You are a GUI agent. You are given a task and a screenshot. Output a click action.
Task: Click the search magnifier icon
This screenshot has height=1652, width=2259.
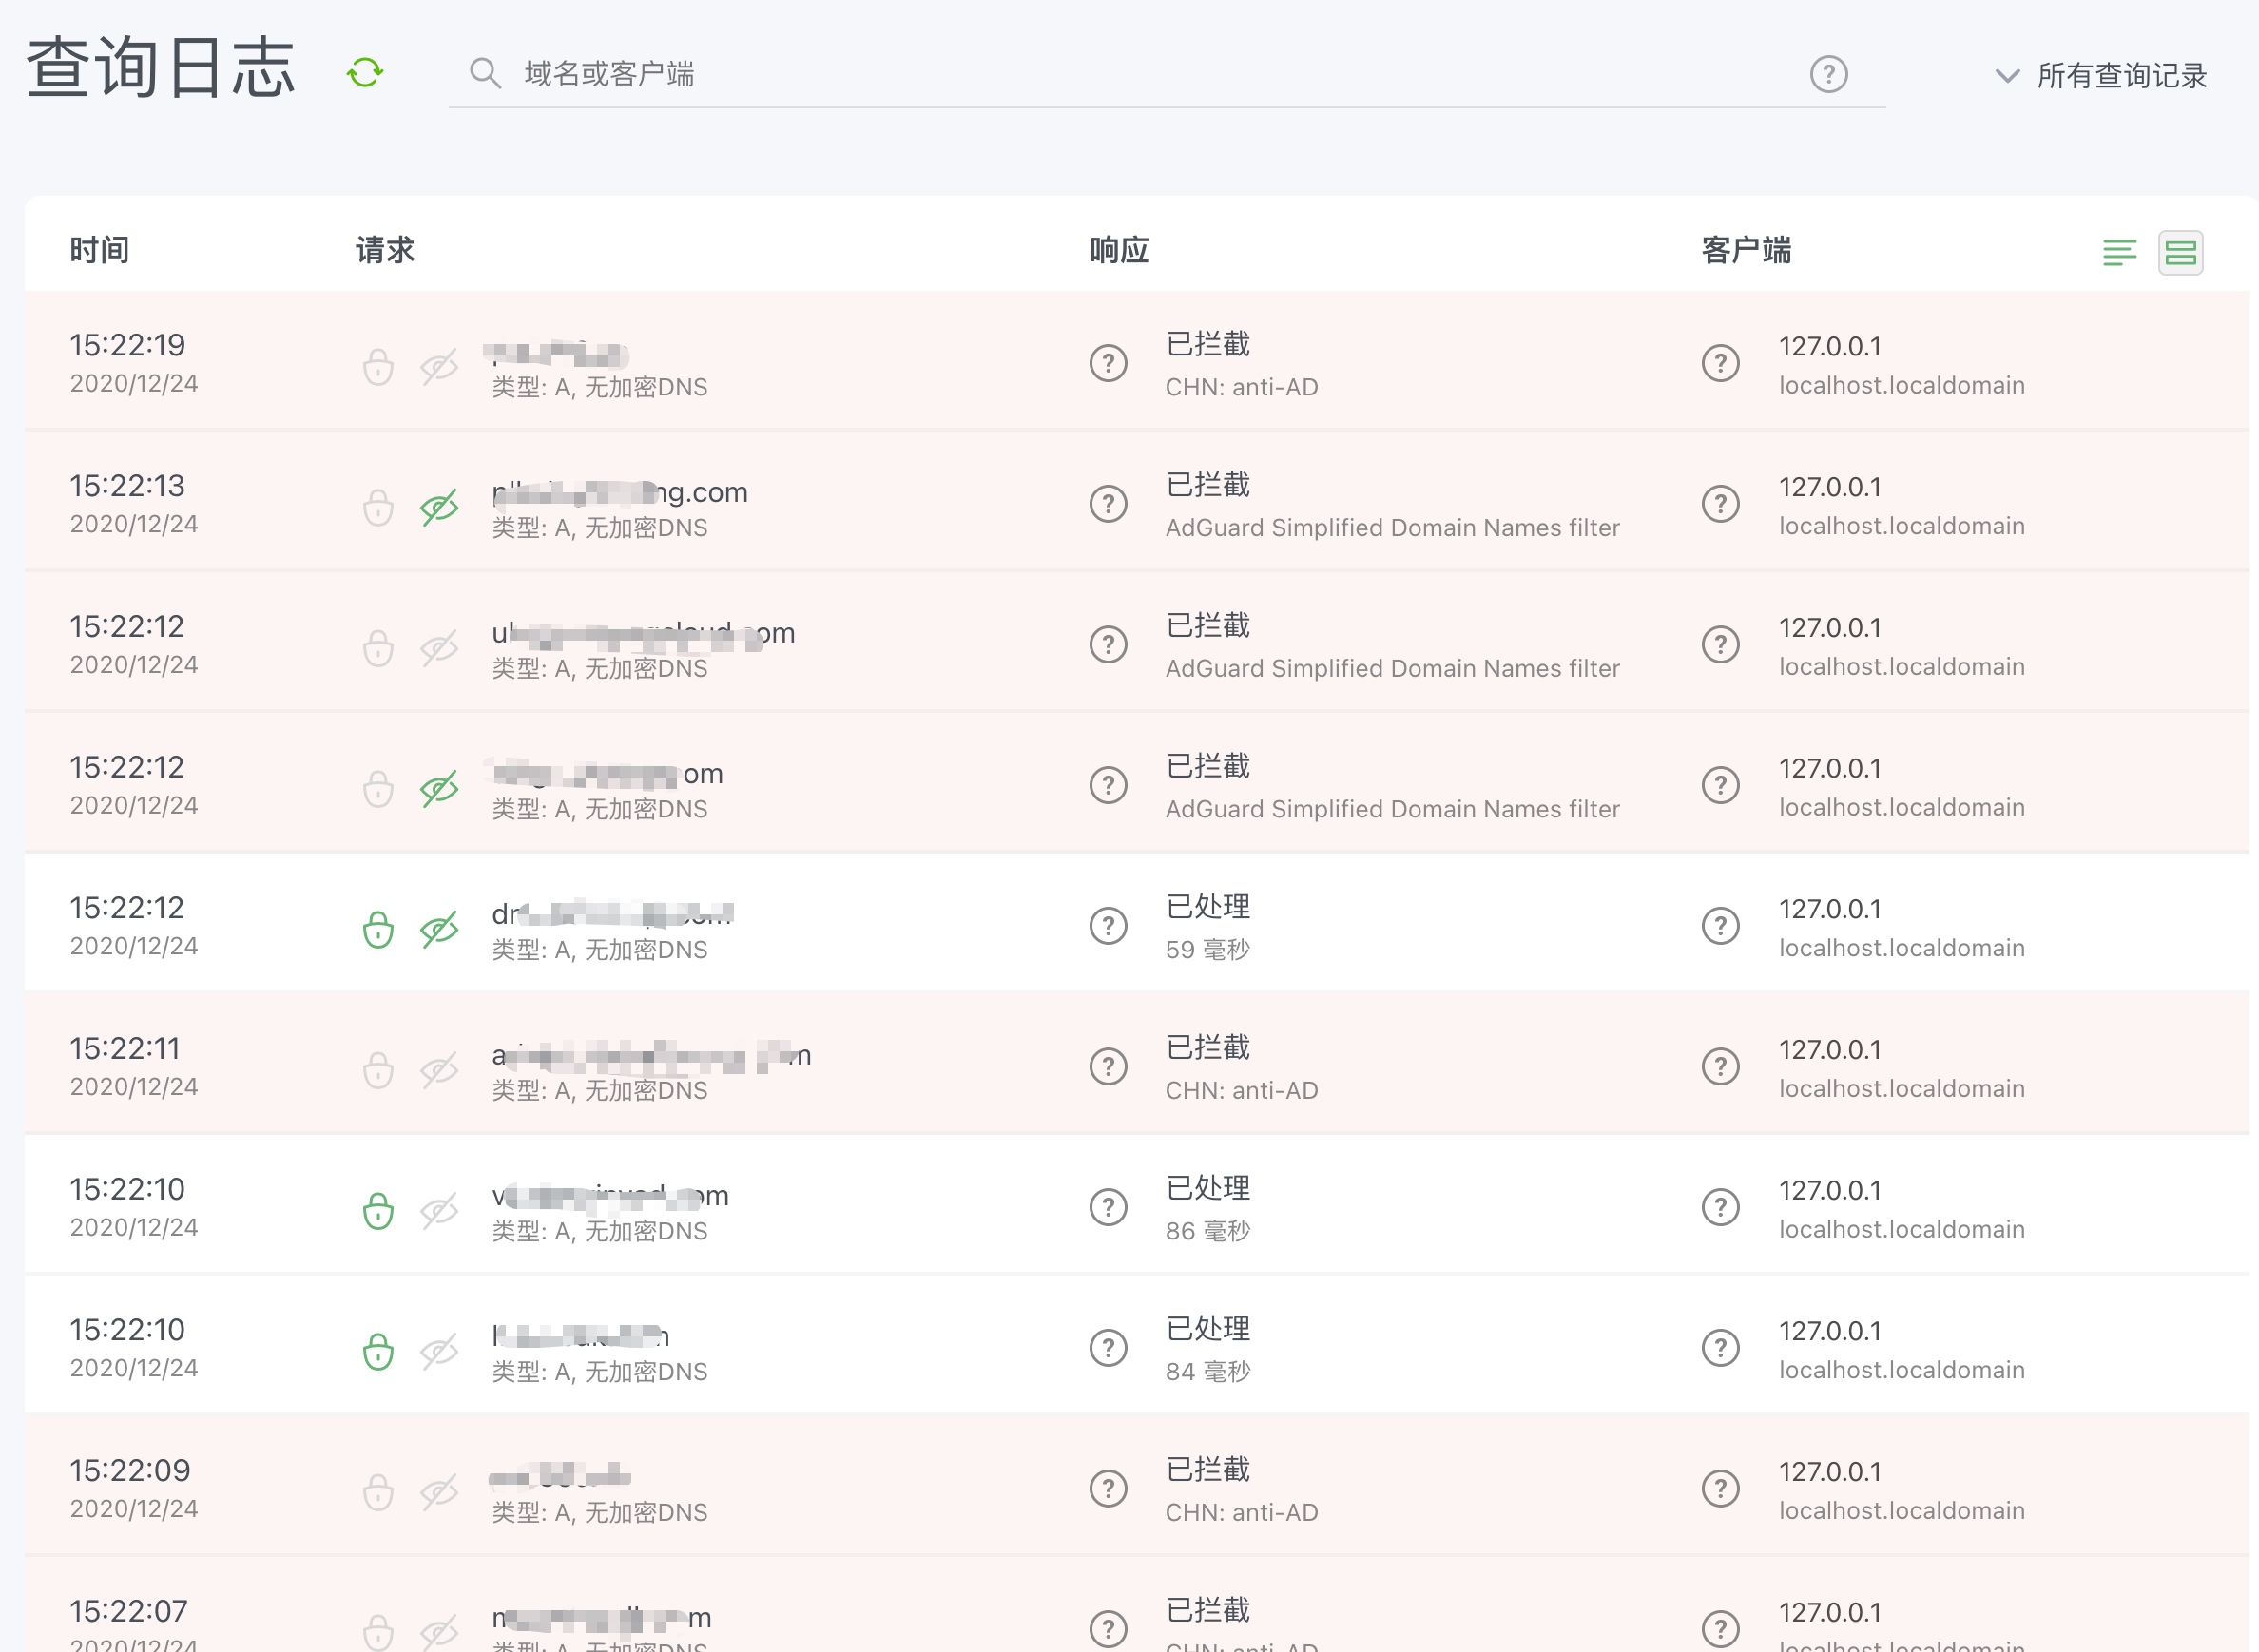[485, 73]
